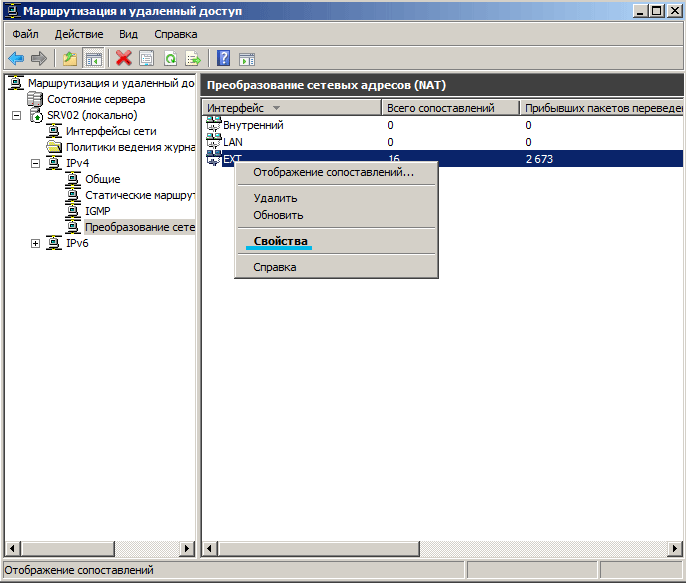This screenshot has width=686, height=583.
Task: Click the blue Back arrow in toolbar
Action: (16, 59)
